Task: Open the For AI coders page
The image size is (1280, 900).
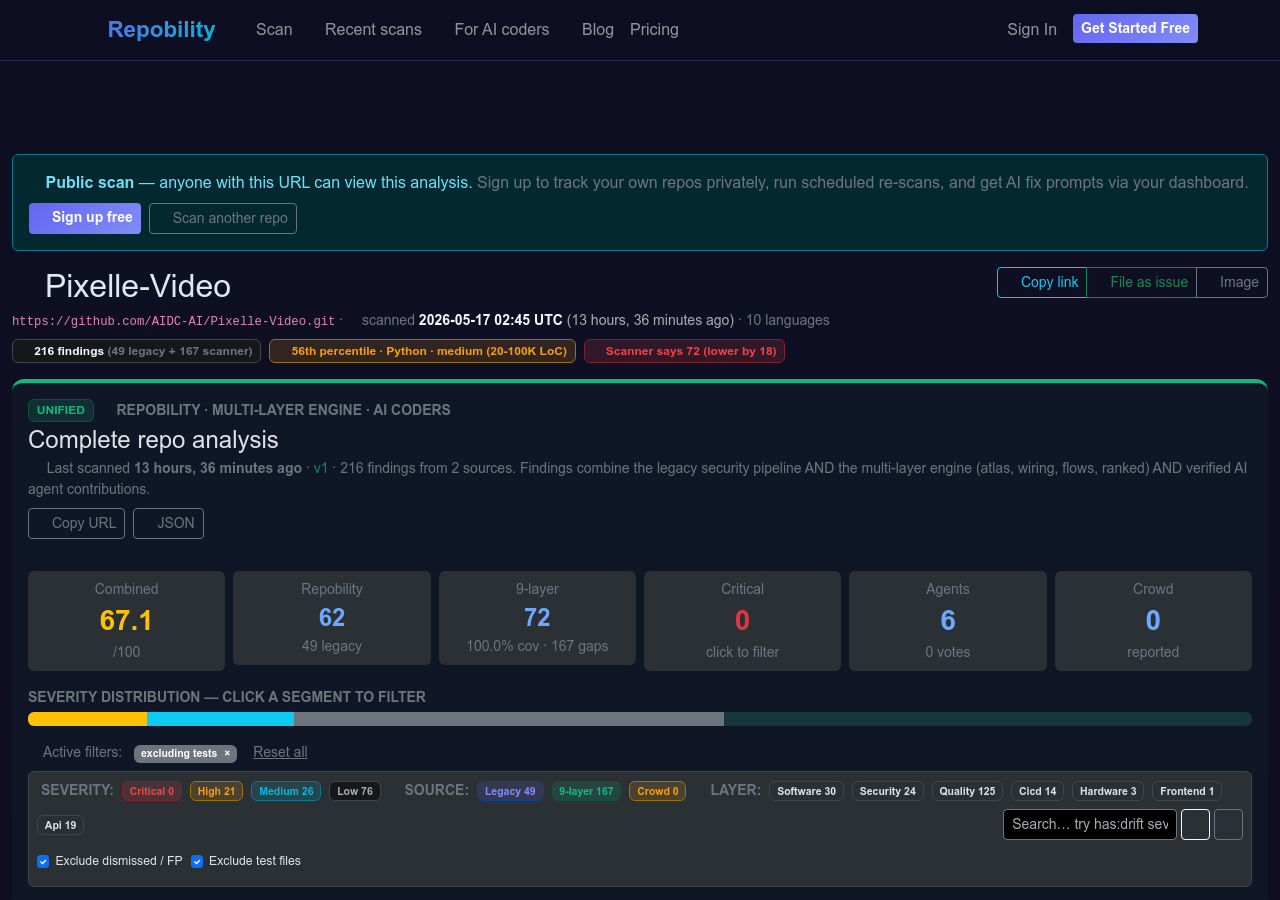Action: (502, 29)
